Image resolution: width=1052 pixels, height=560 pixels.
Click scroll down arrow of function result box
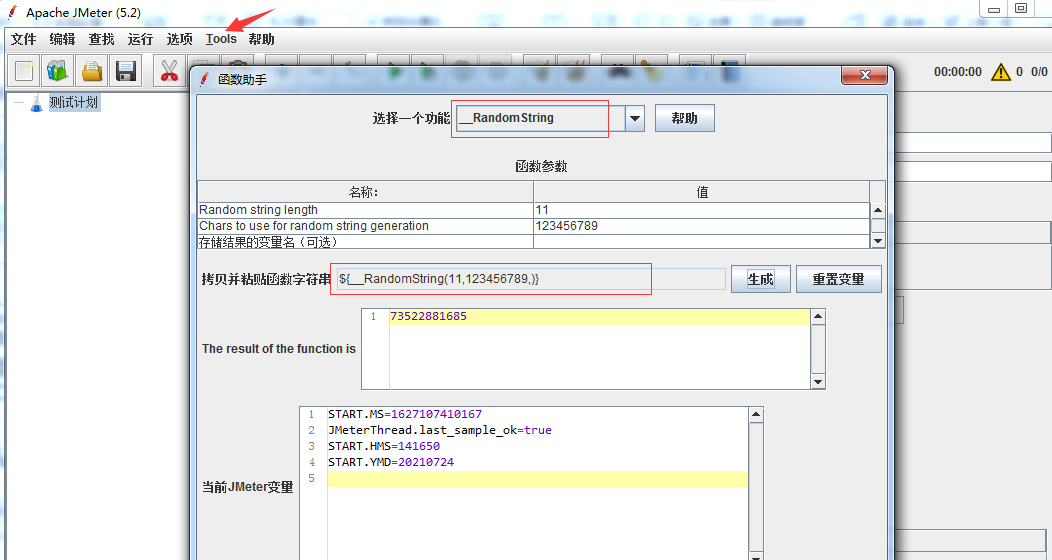coord(818,382)
